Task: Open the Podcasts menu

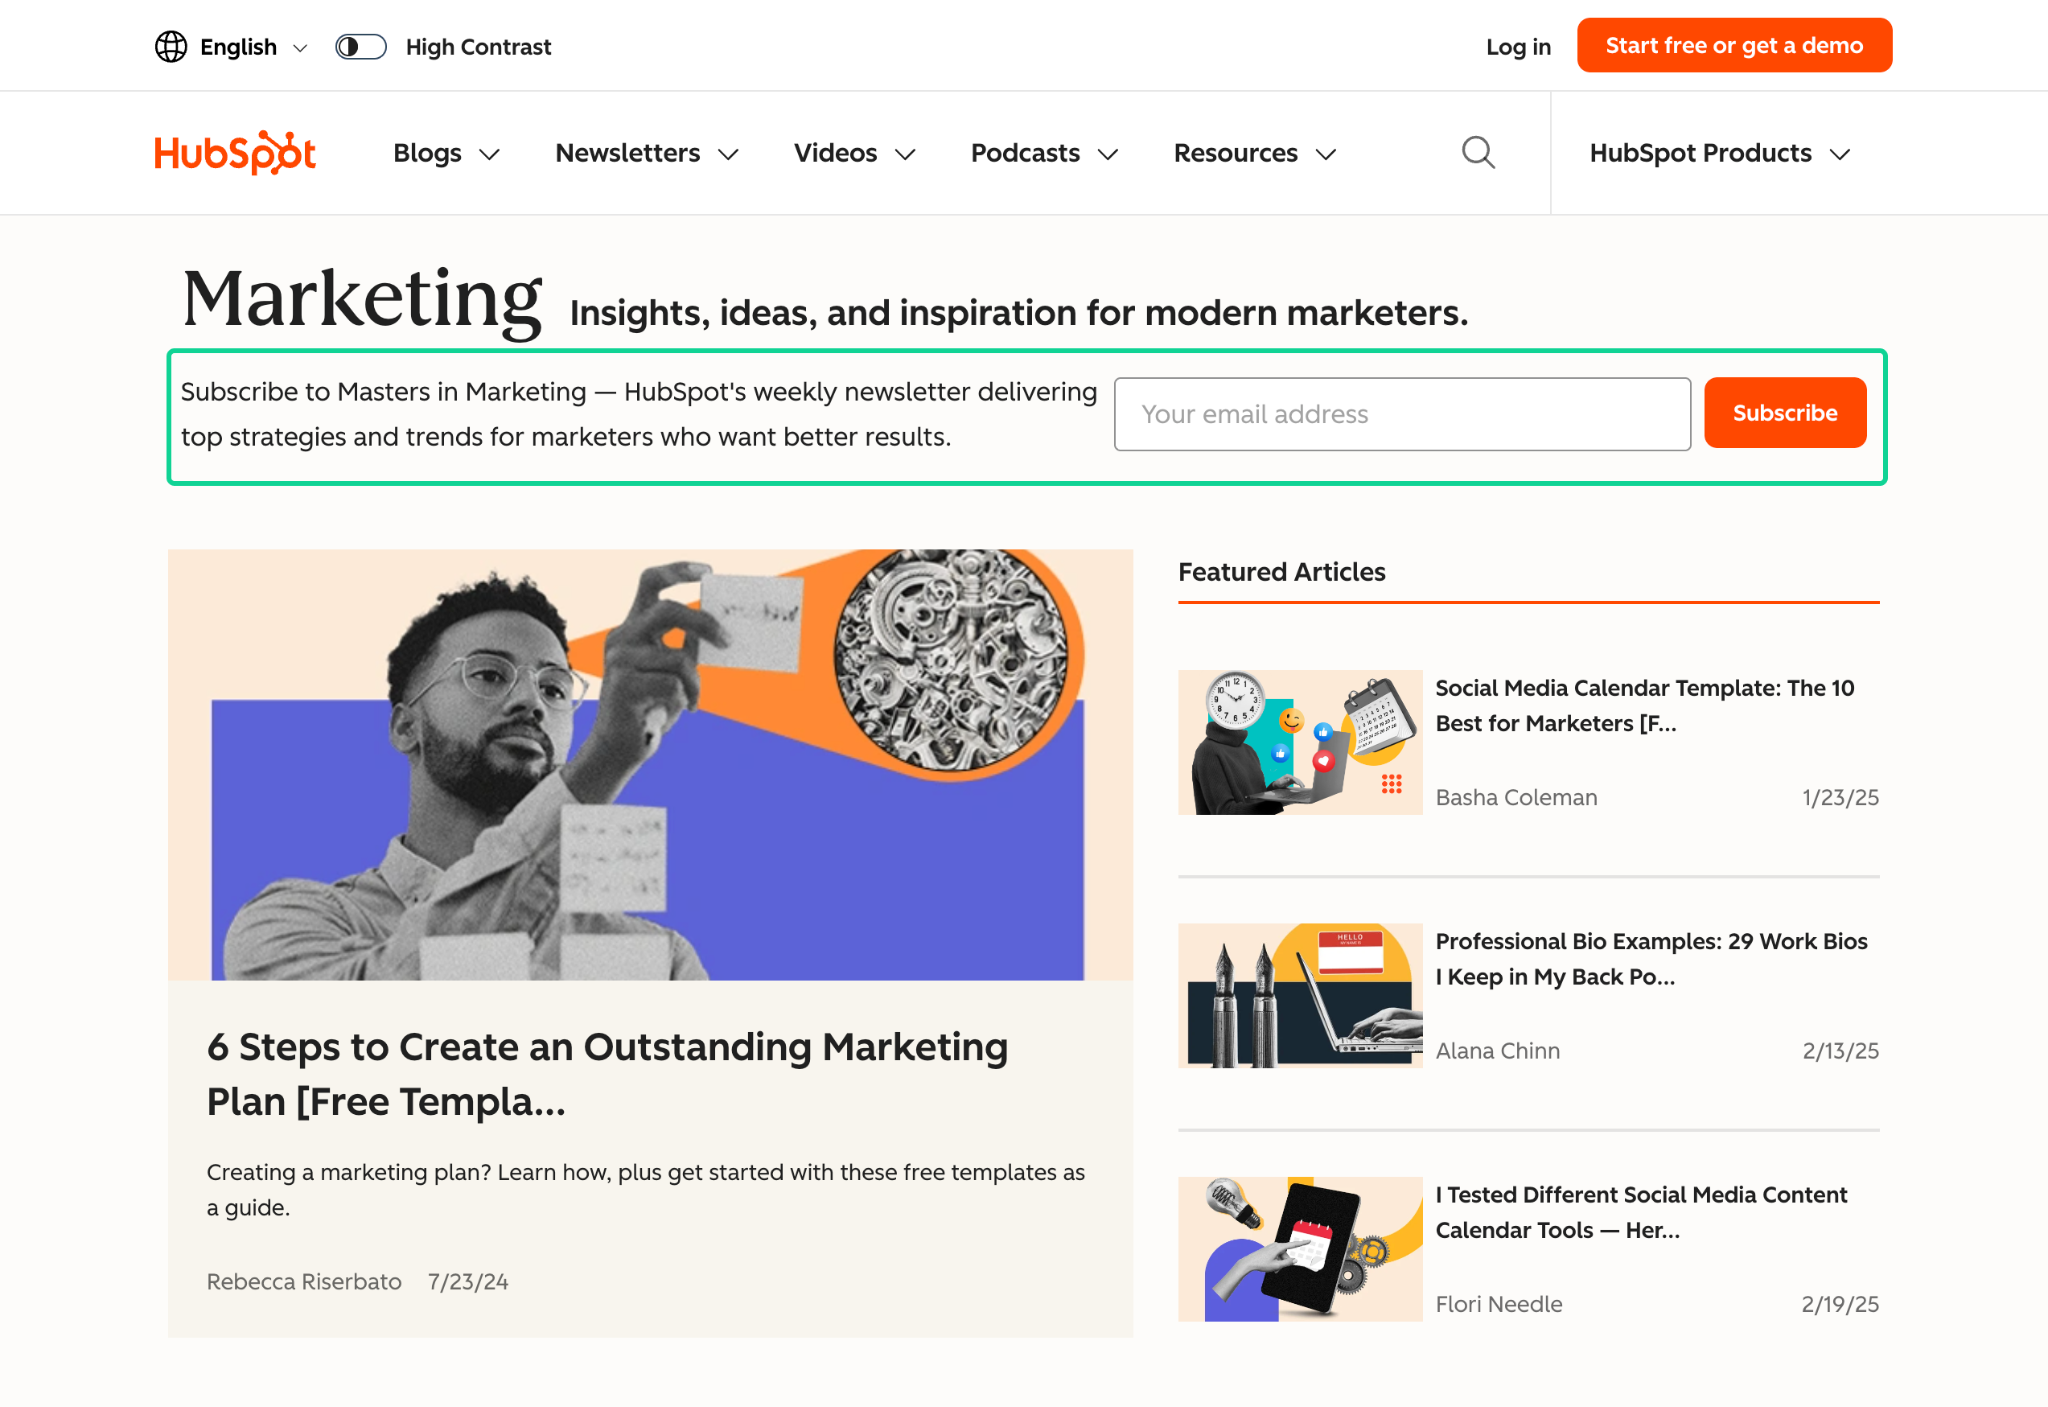Action: click(x=1042, y=153)
